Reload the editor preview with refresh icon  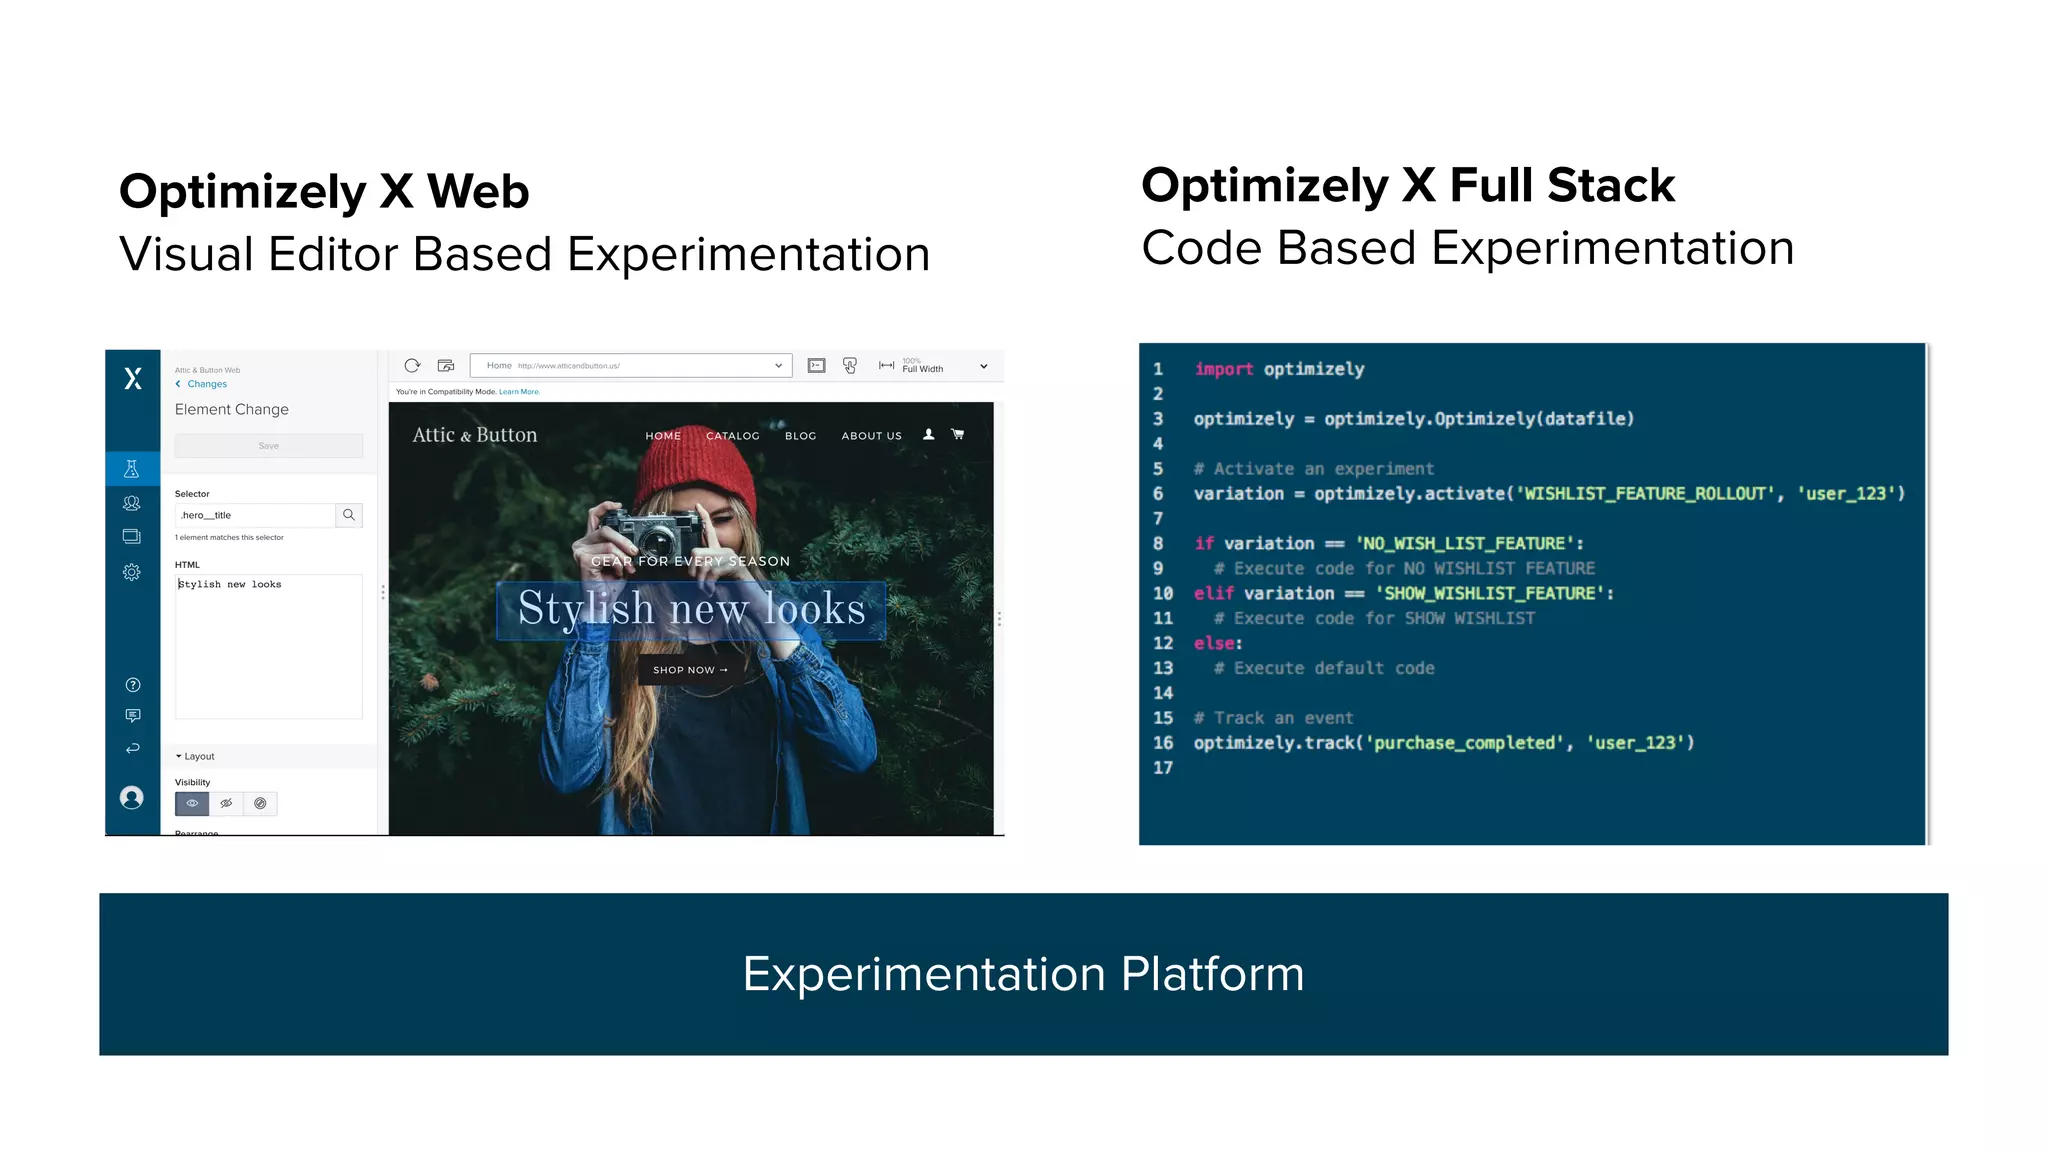pyautogui.click(x=412, y=366)
